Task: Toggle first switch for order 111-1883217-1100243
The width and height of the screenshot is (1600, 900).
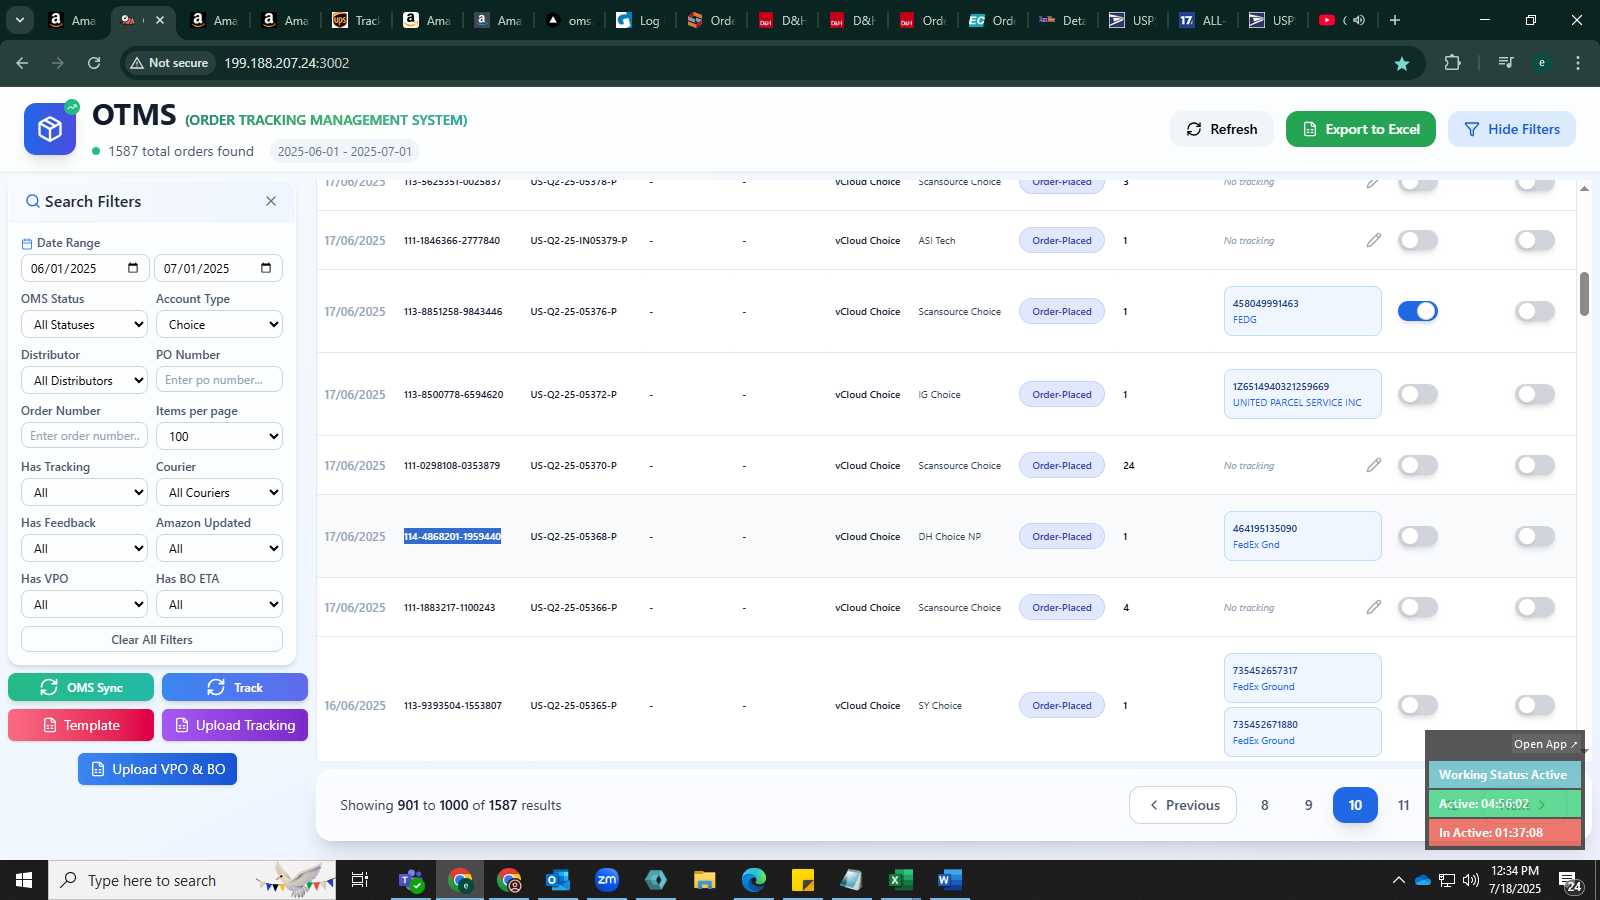Action: click(1418, 607)
